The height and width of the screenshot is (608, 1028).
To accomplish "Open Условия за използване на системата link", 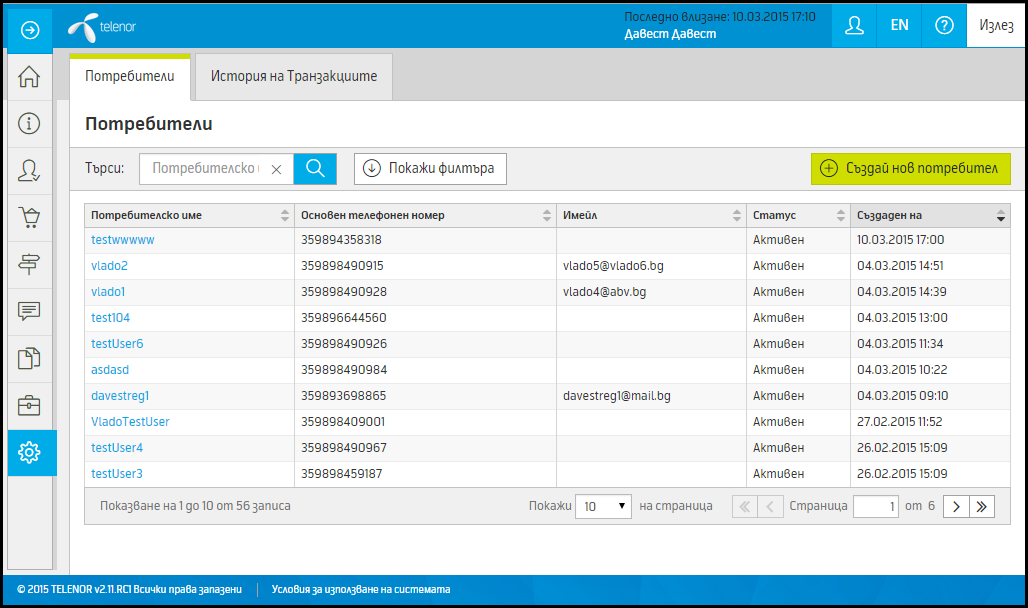I will click(x=361, y=590).
